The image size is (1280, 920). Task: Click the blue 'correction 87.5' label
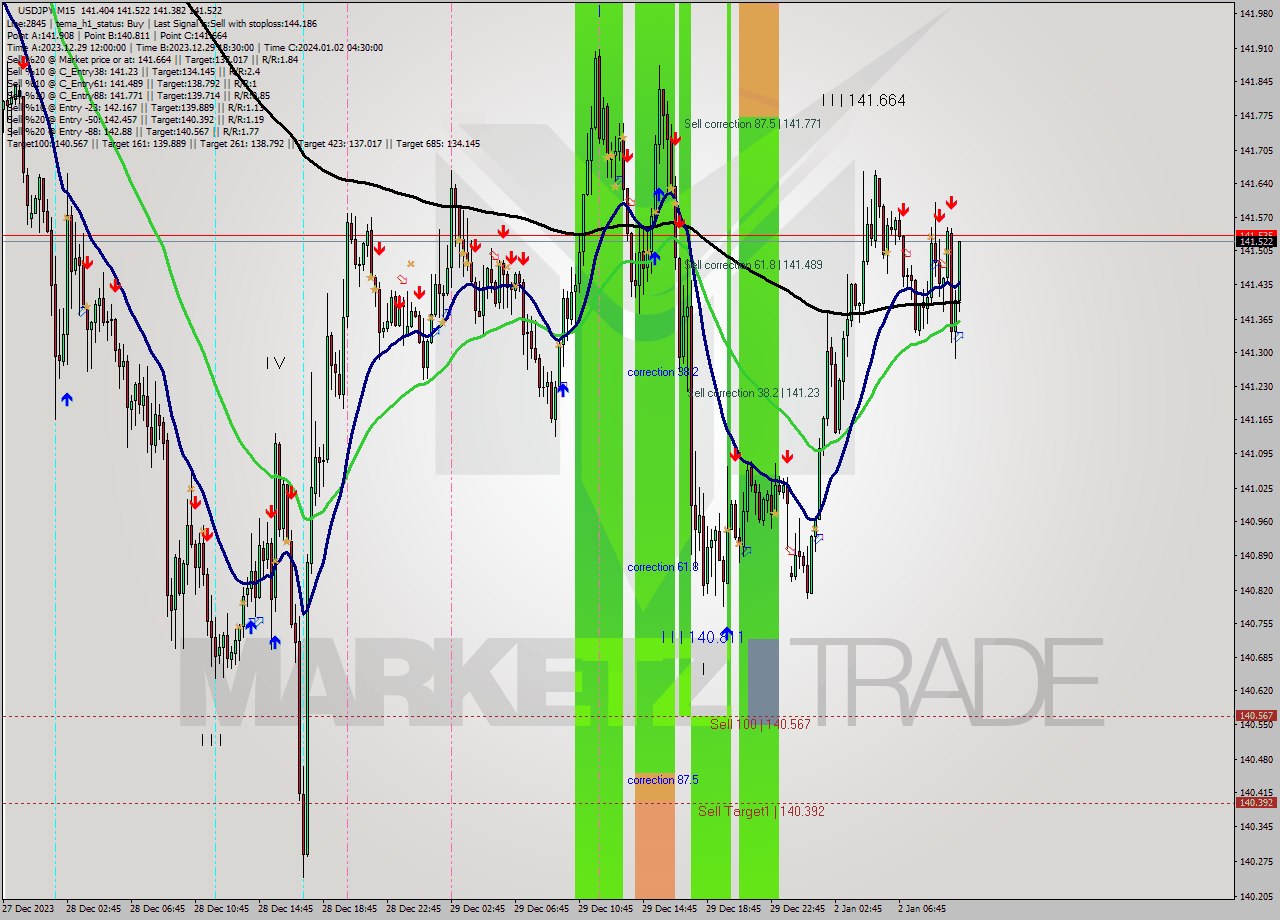(x=663, y=780)
